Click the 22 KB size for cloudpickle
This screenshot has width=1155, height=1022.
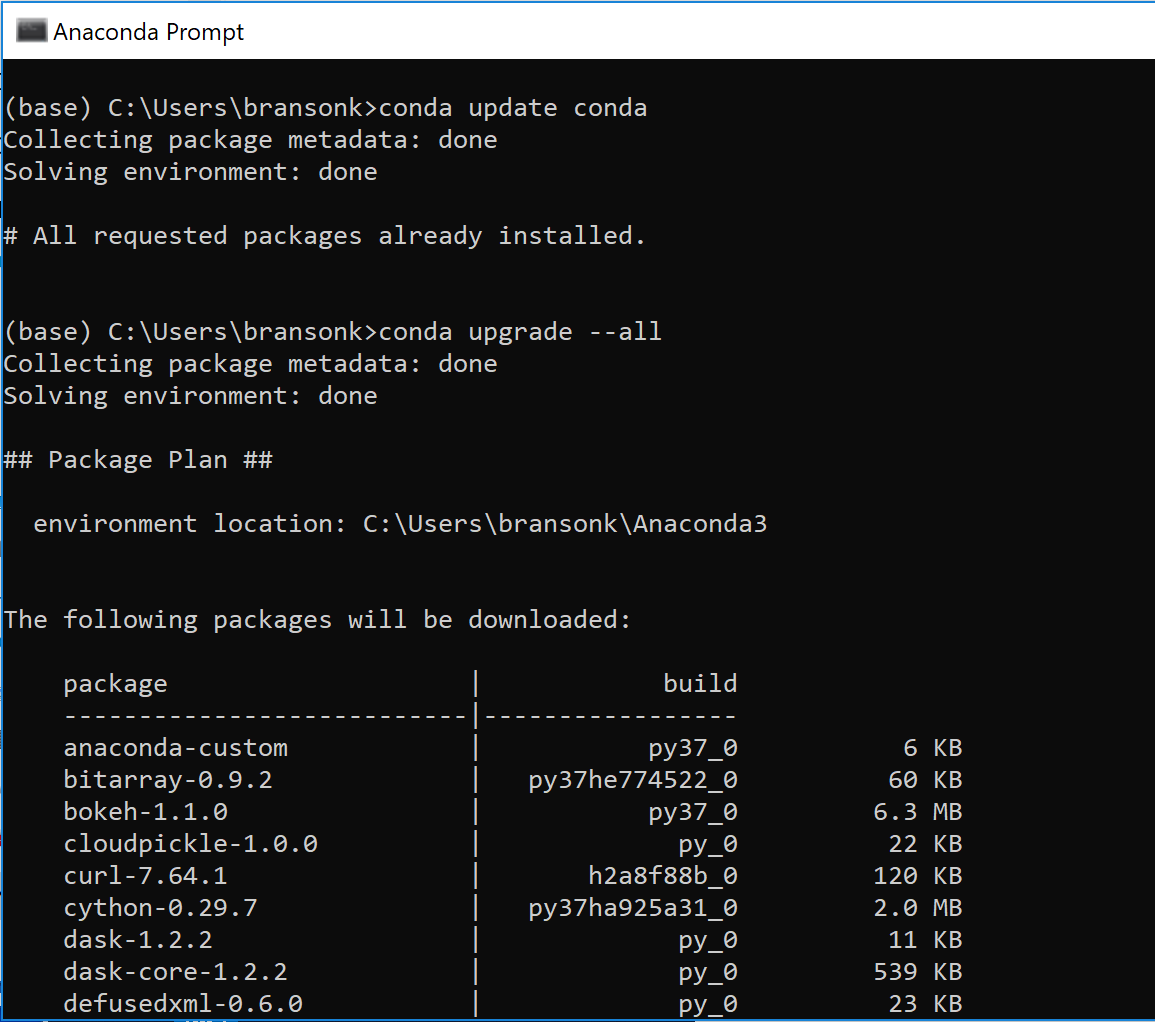coord(925,844)
